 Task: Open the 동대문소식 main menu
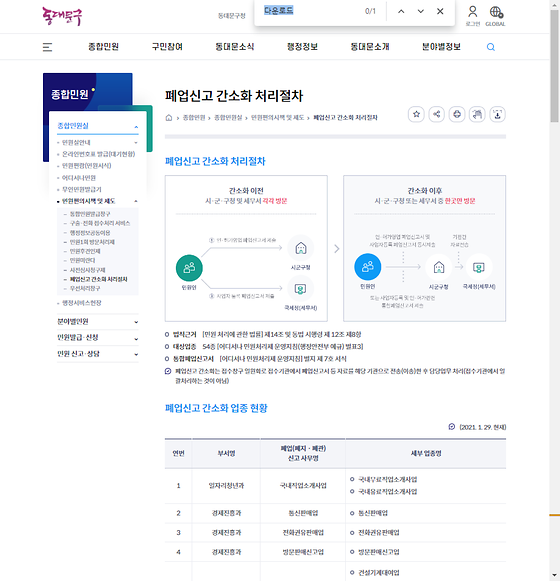pyautogui.click(x=235, y=47)
